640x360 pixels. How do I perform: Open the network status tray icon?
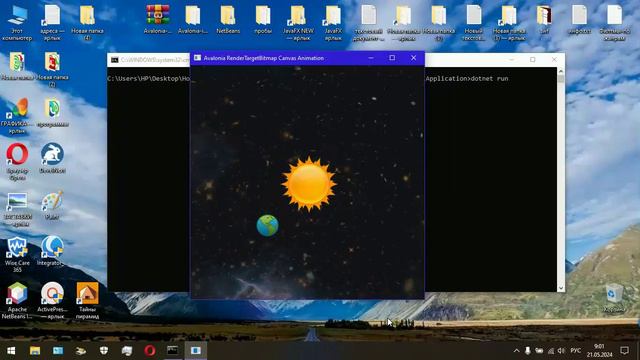pos(551,351)
